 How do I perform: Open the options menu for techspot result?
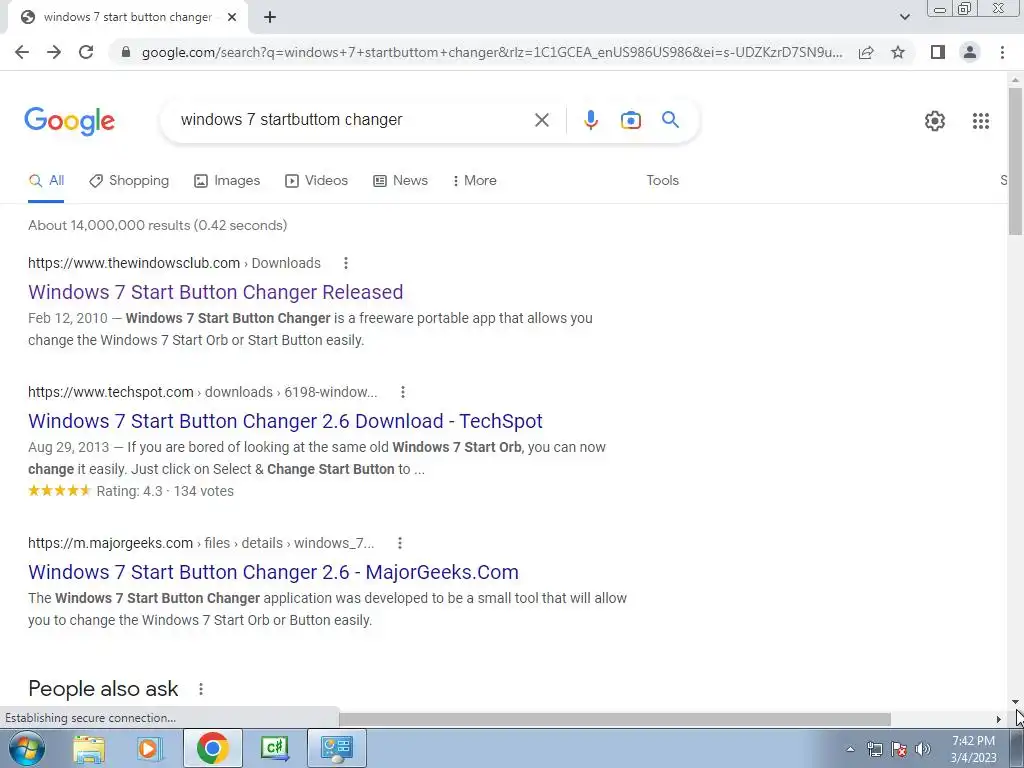pyautogui.click(x=402, y=392)
